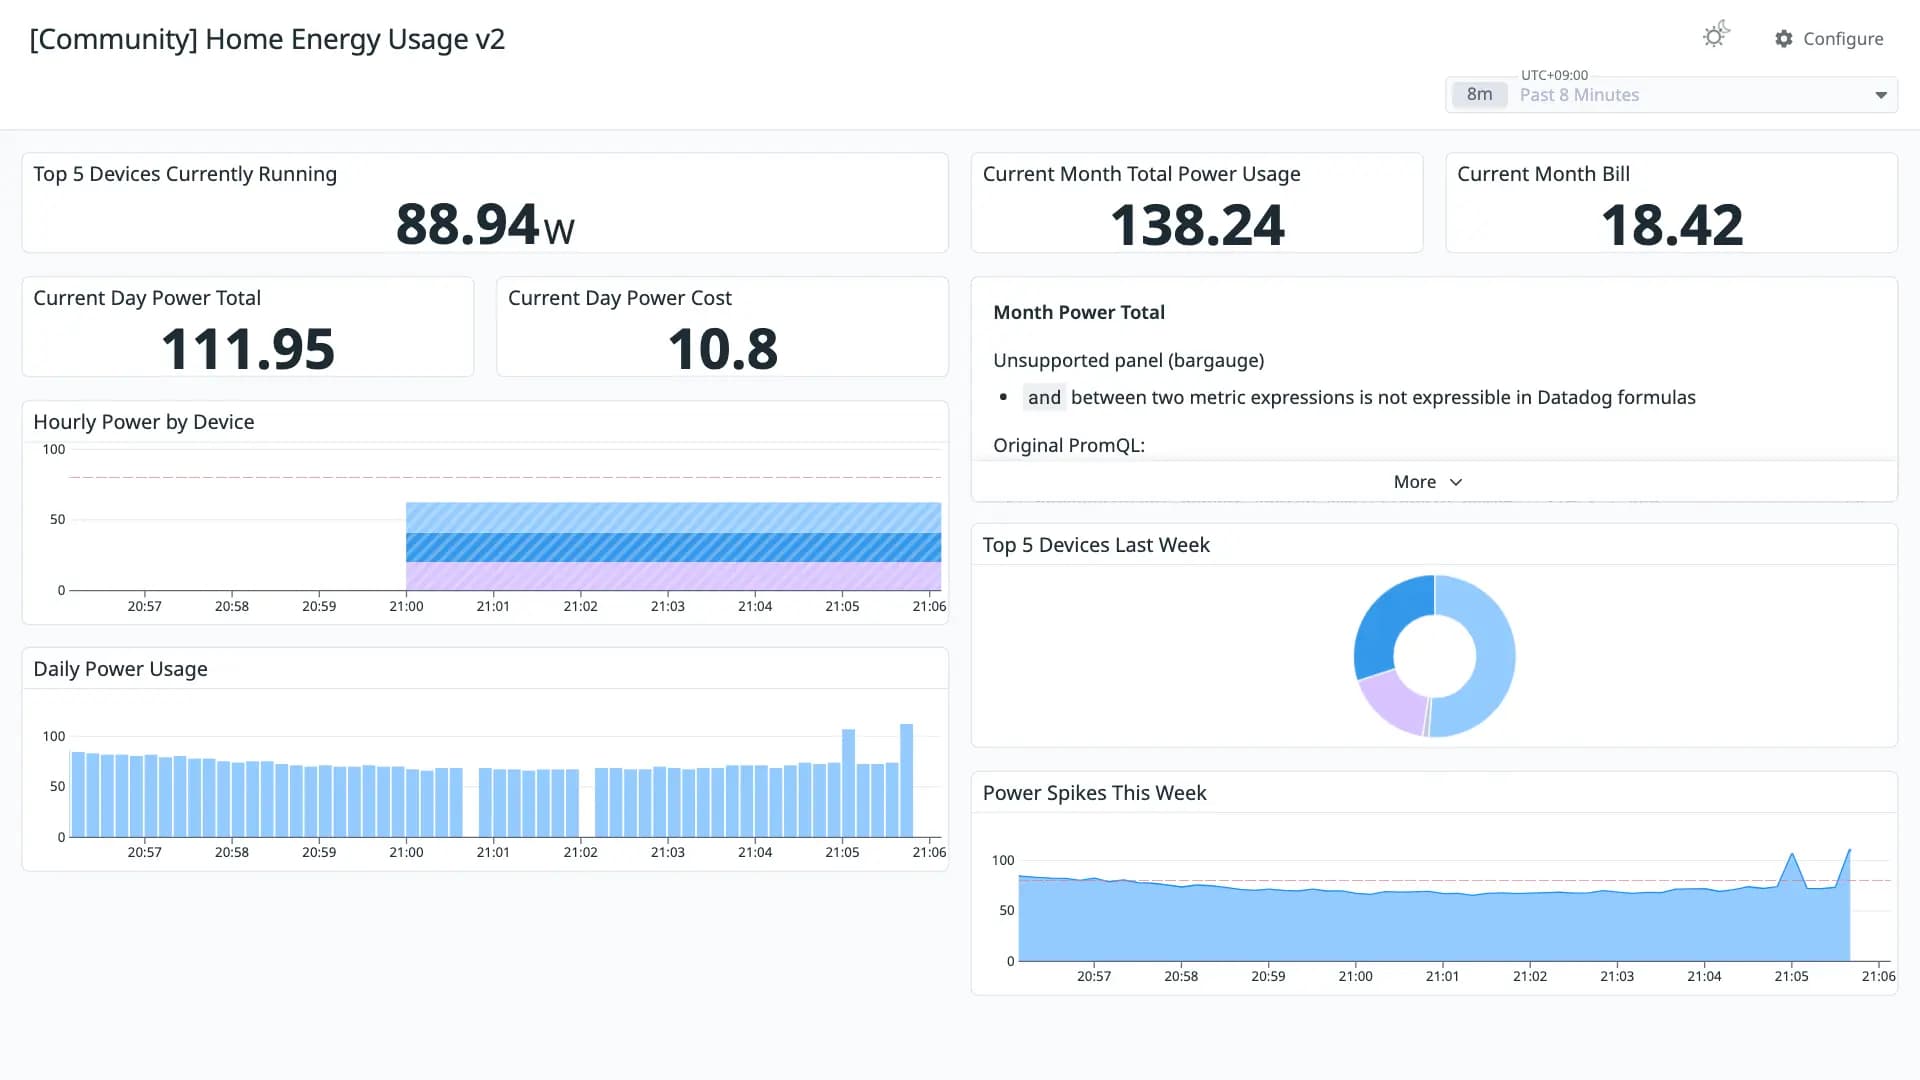Click the 10.8 Current Day Power Cost value
The height and width of the screenshot is (1080, 1920).
click(723, 348)
